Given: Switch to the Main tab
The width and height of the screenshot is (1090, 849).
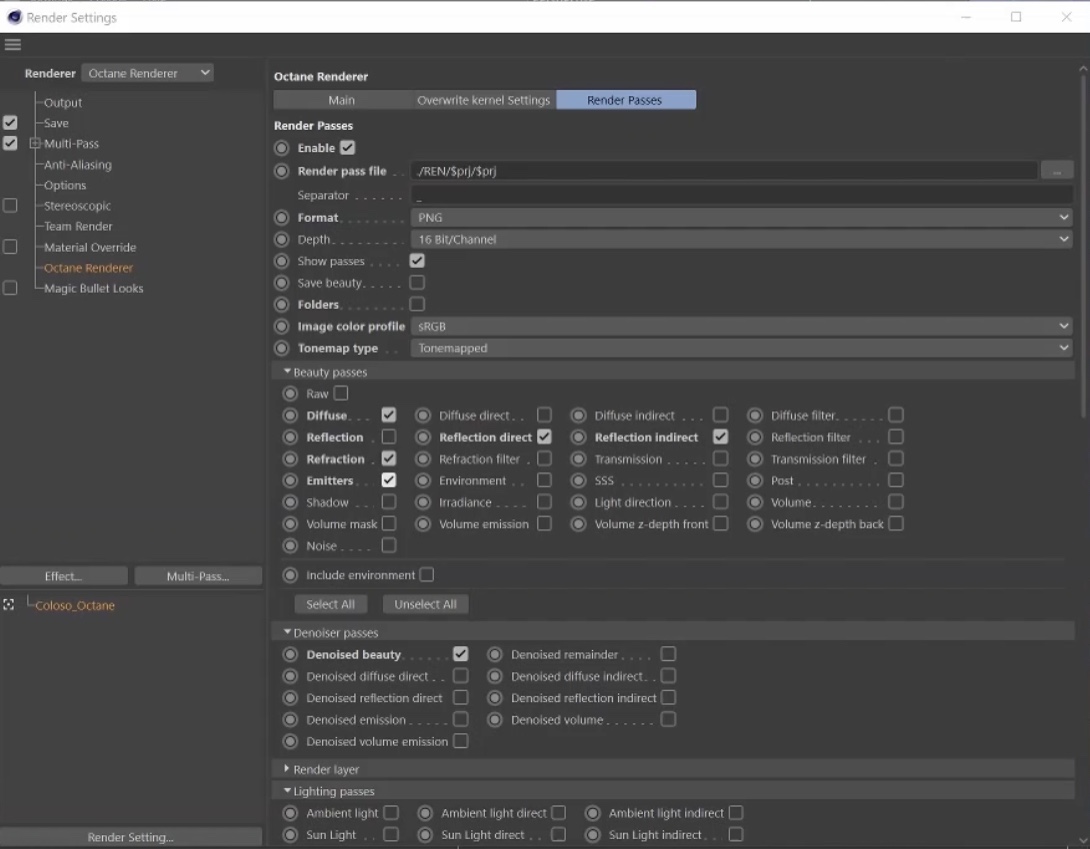Looking at the screenshot, I should pyautogui.click(x=341, y=100).
